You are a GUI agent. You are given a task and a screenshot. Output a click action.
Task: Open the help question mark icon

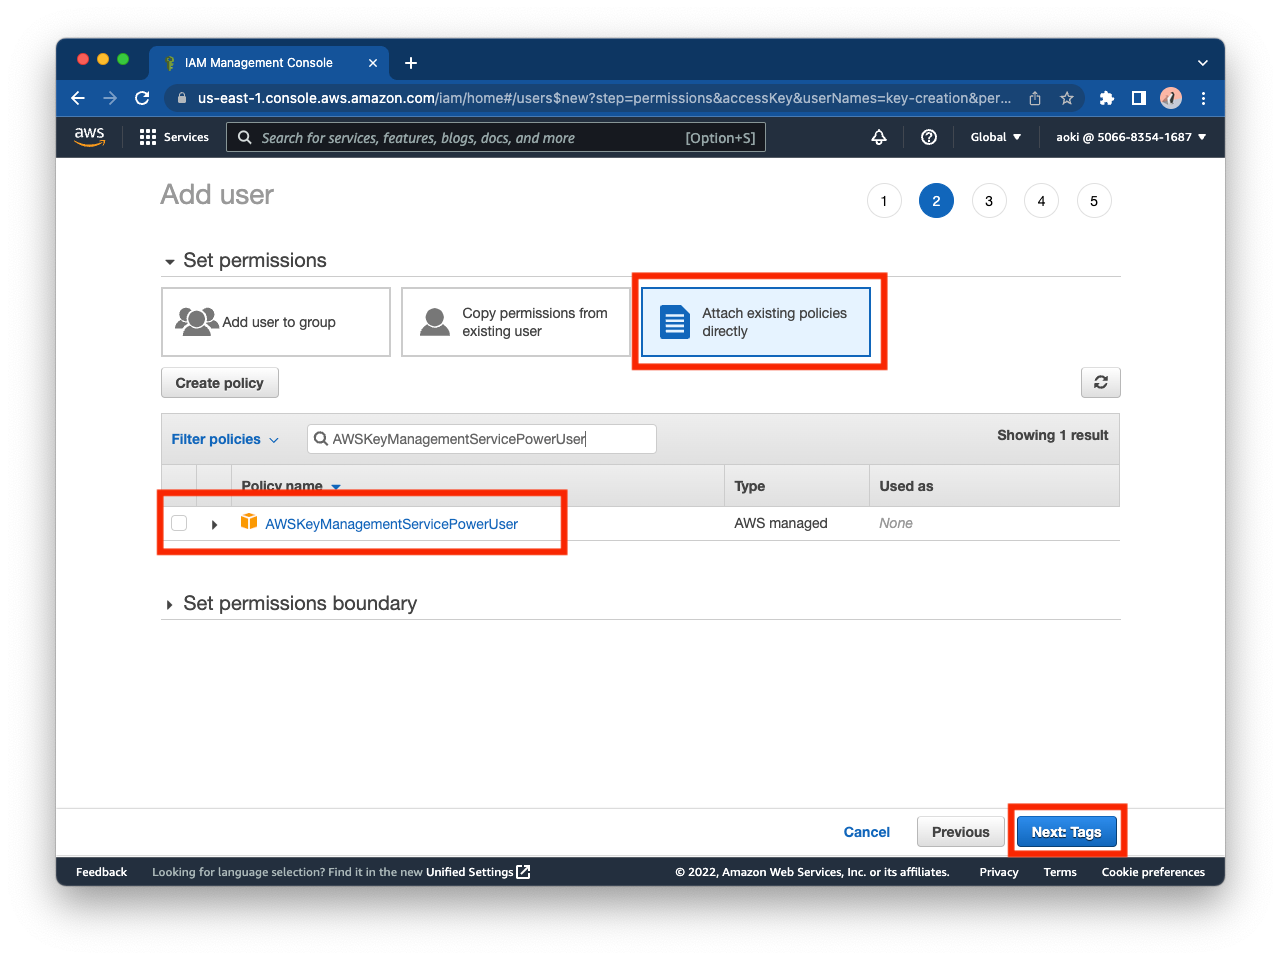click(929, 137)
